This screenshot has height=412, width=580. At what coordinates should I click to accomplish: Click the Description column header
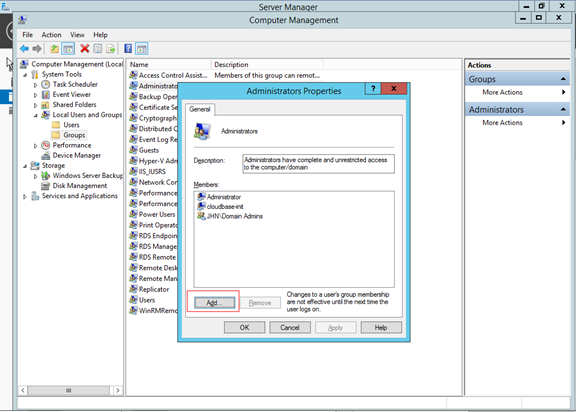coord(267,64)
